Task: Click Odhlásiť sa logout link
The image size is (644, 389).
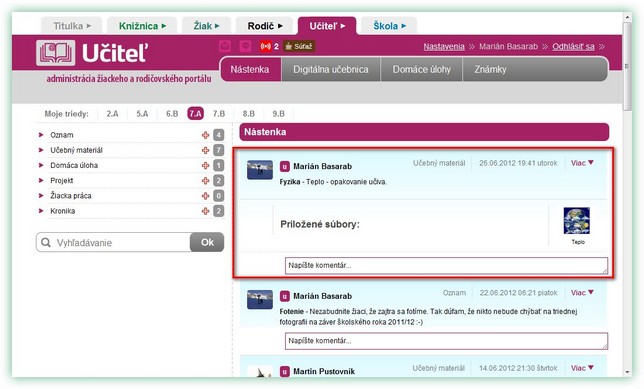Action: click(573, 46)
